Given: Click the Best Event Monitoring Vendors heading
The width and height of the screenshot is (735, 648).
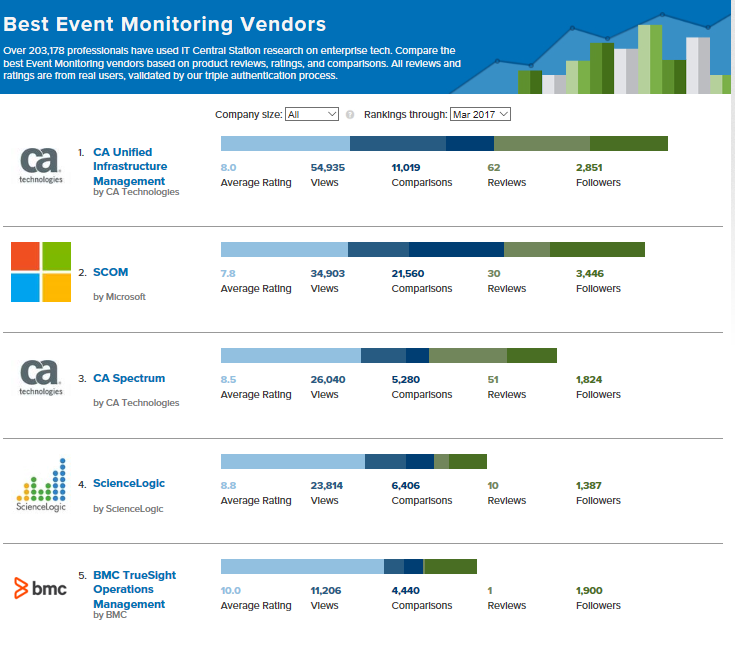Looking at the screenshot, I should click(165, 24).
